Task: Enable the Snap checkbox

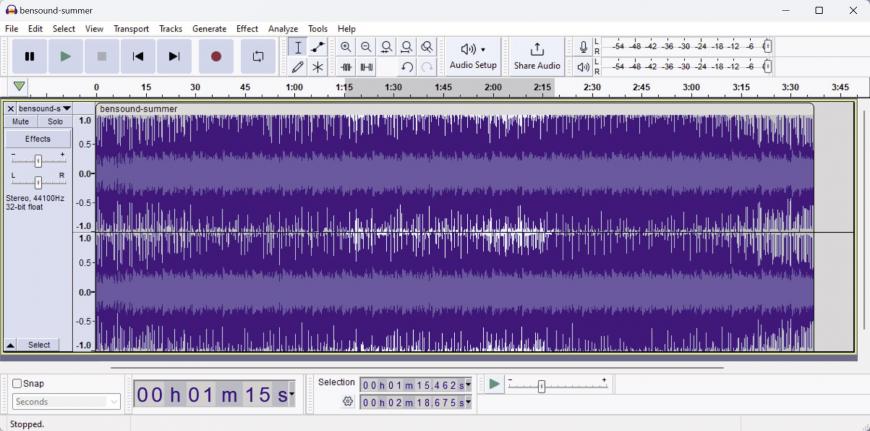Action: tap(17, 383)
